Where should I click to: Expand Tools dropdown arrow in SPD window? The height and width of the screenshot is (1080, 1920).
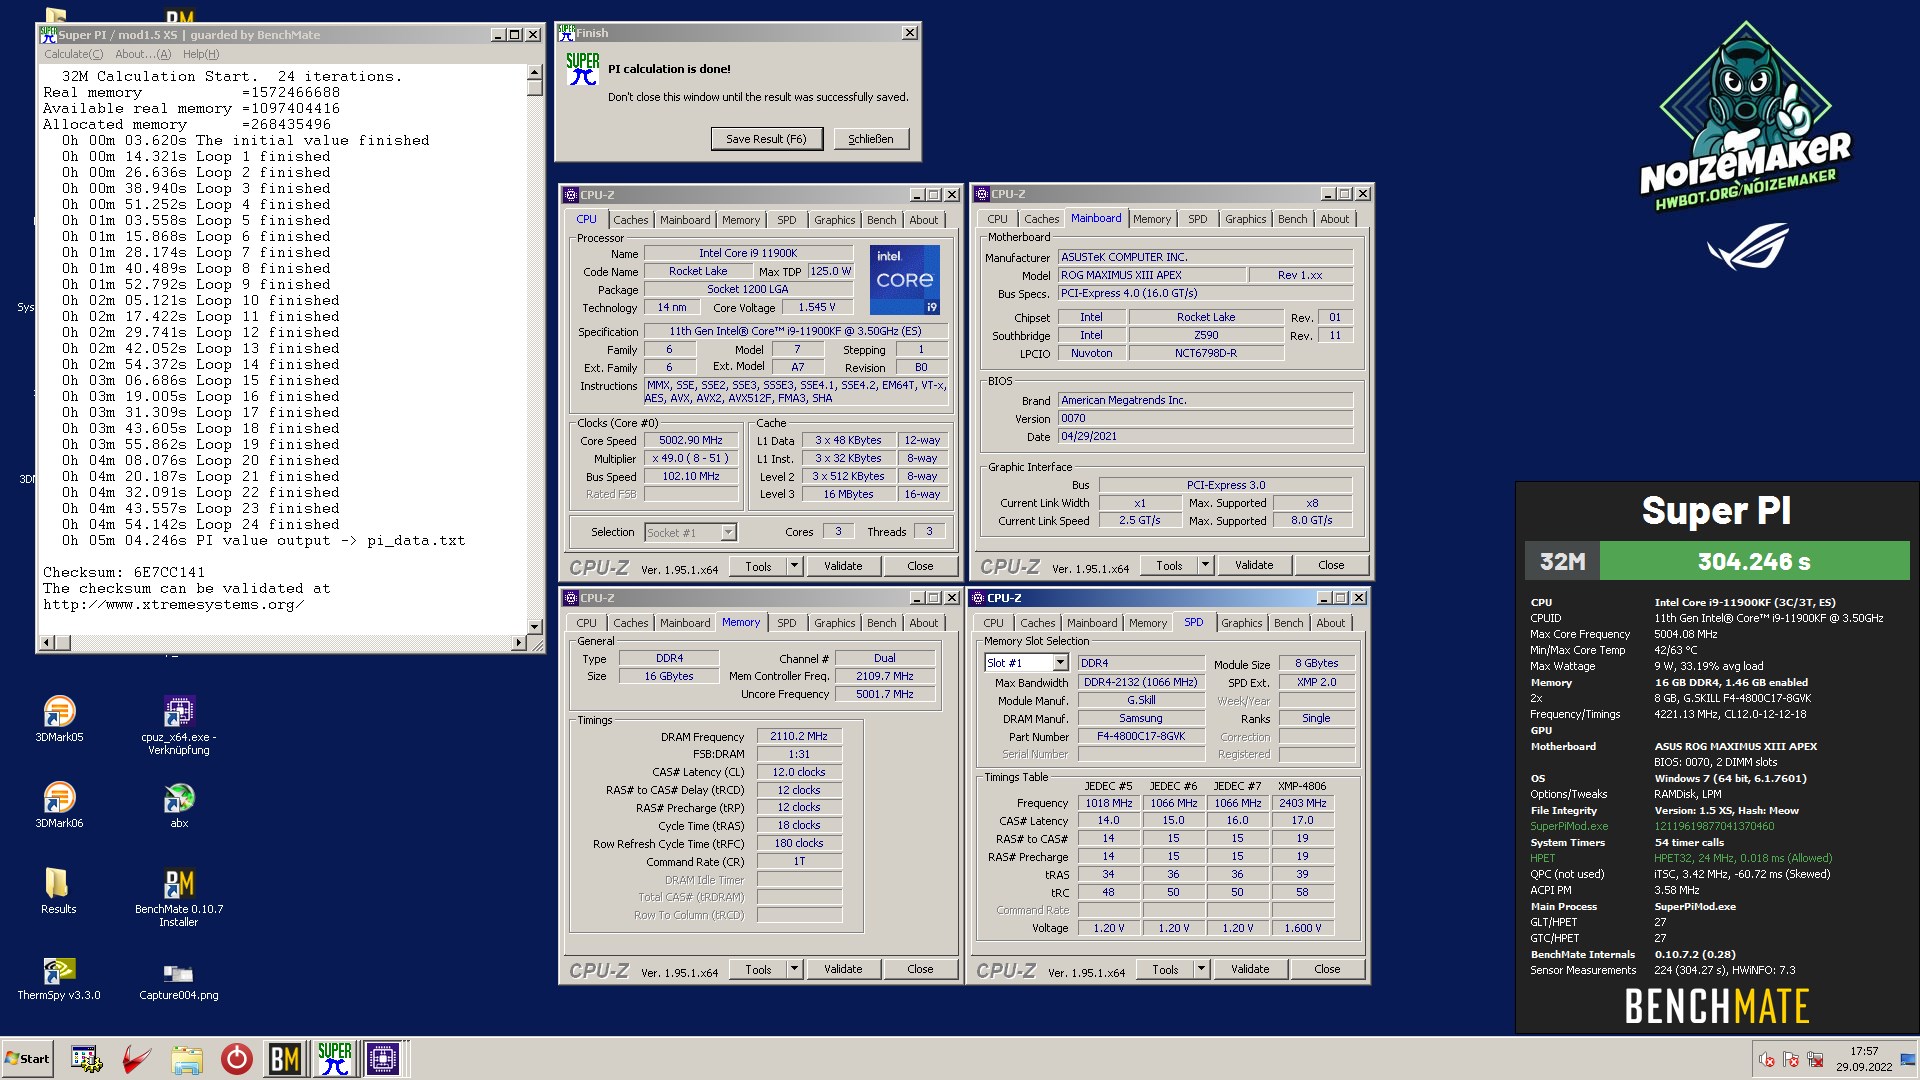[1201, 969]
